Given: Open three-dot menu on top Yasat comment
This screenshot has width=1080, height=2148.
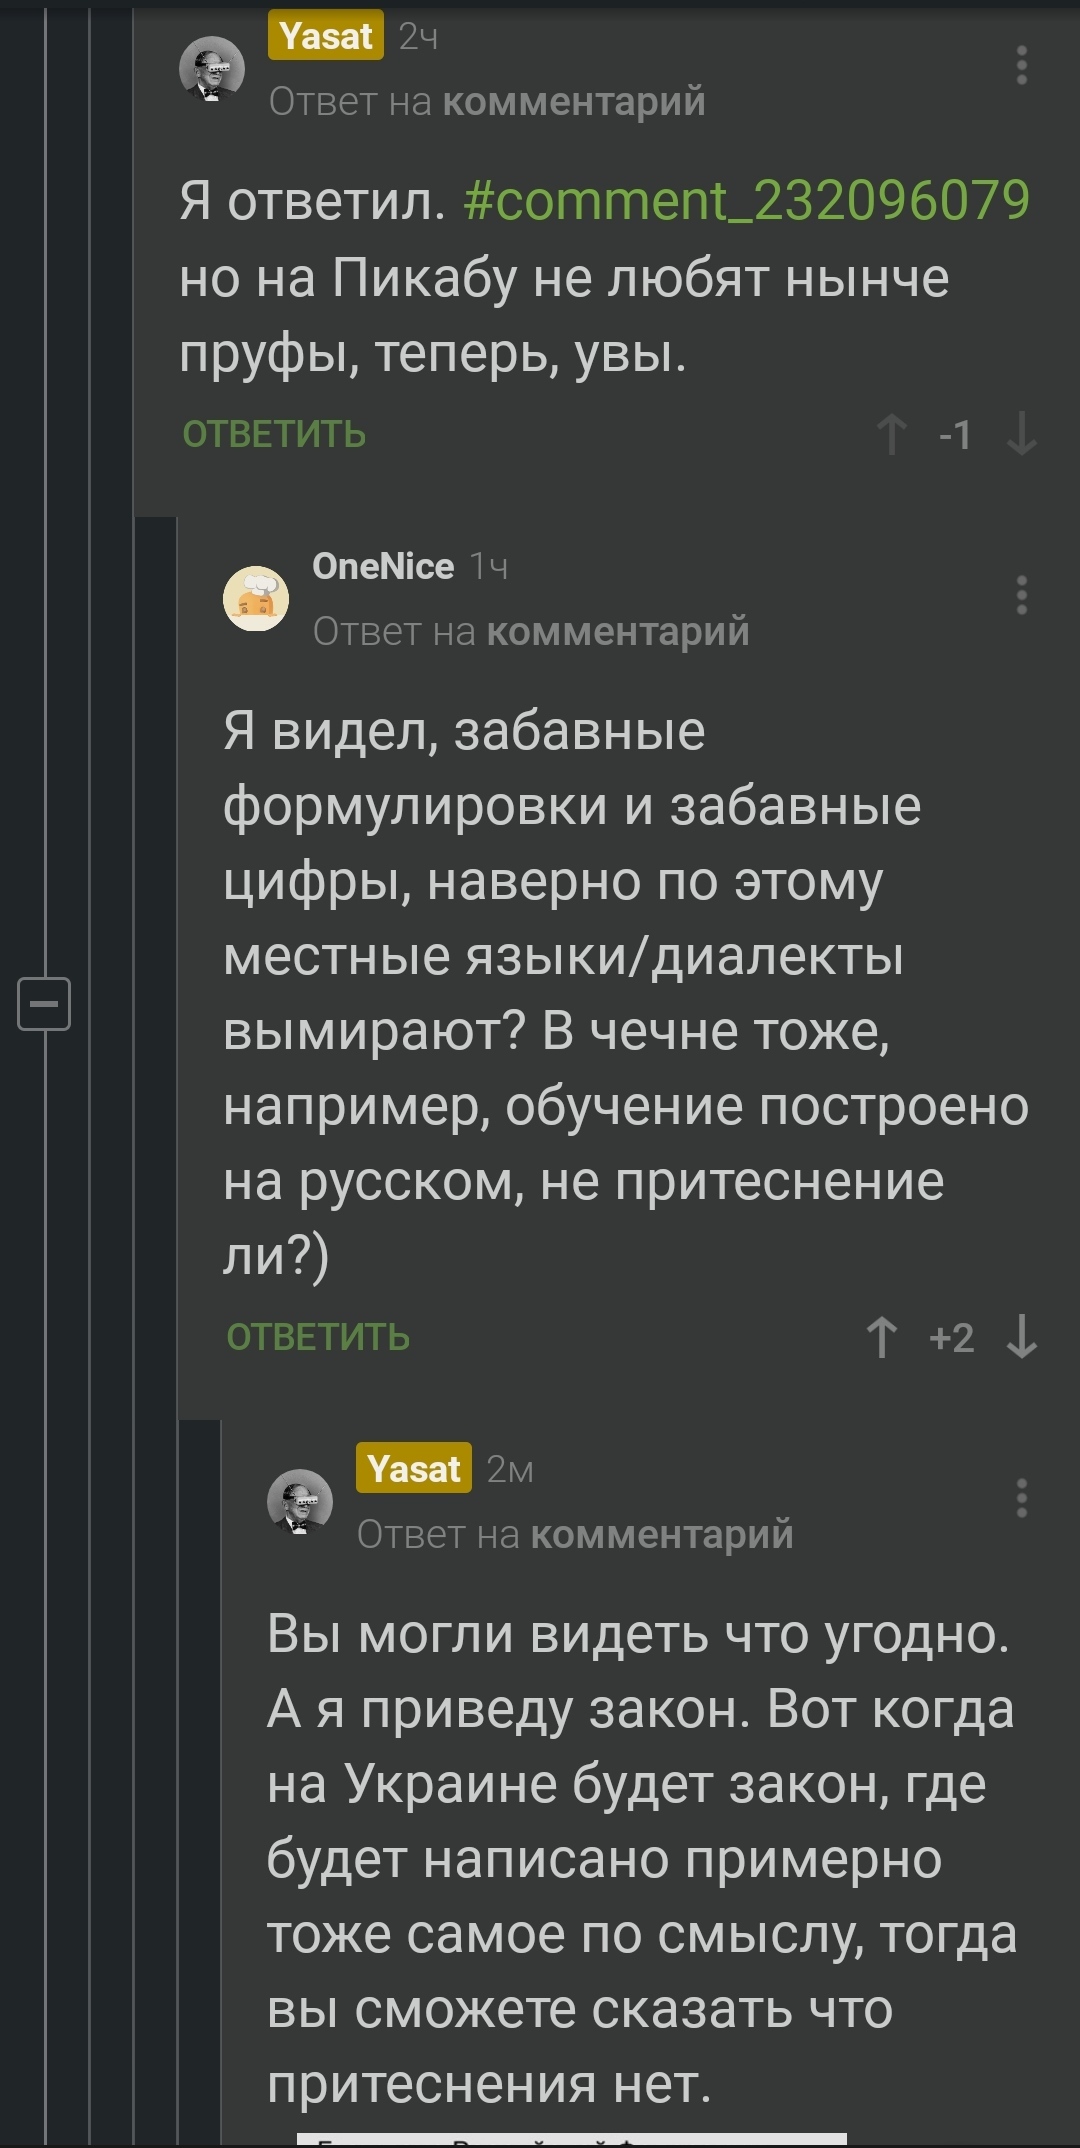Looking at the screenshot, I should click(x=1021, y=66).
